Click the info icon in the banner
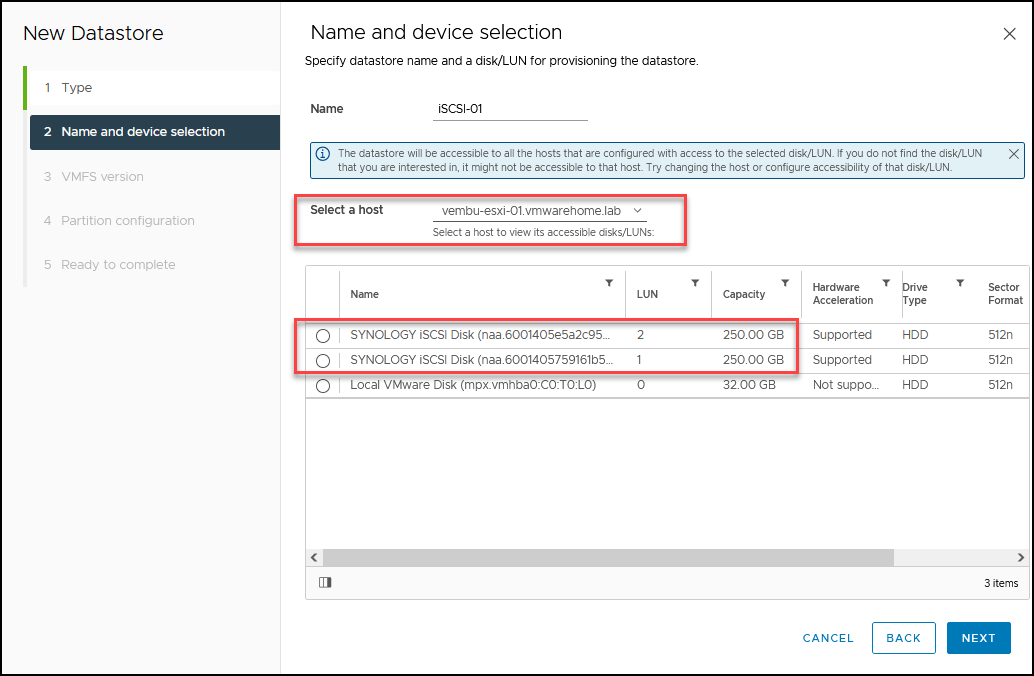Screen dimensions: 1034x676 pos(322,154)
